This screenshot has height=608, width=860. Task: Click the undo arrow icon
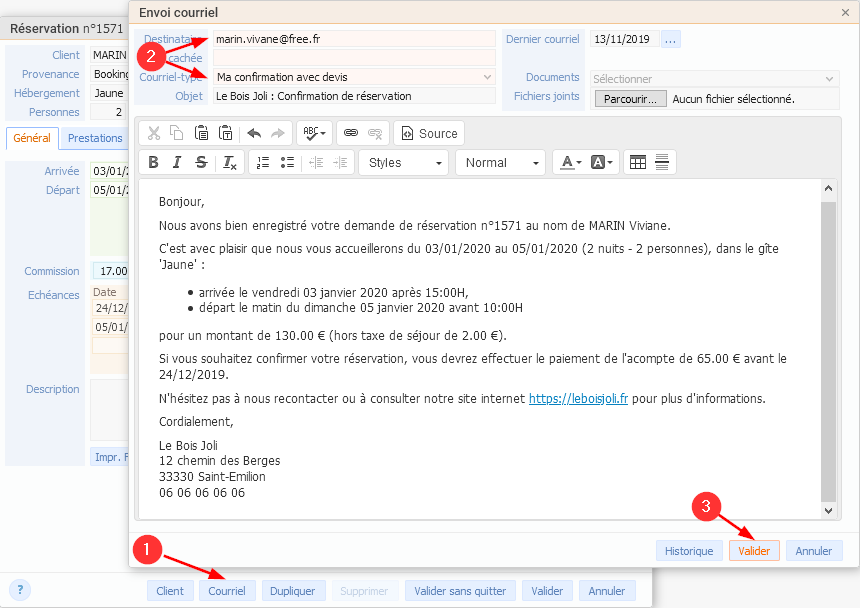pos(254,133)
